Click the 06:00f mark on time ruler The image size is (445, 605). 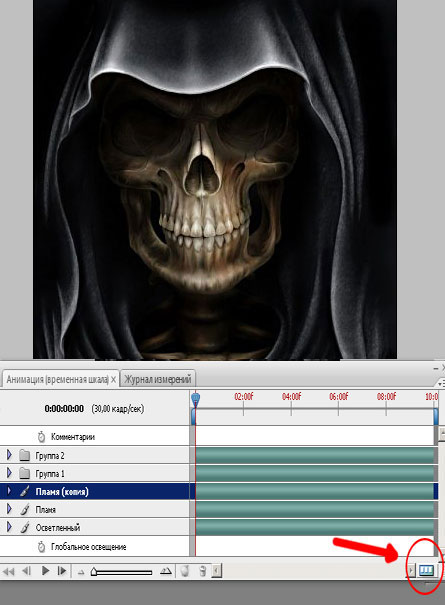[338, 397]
